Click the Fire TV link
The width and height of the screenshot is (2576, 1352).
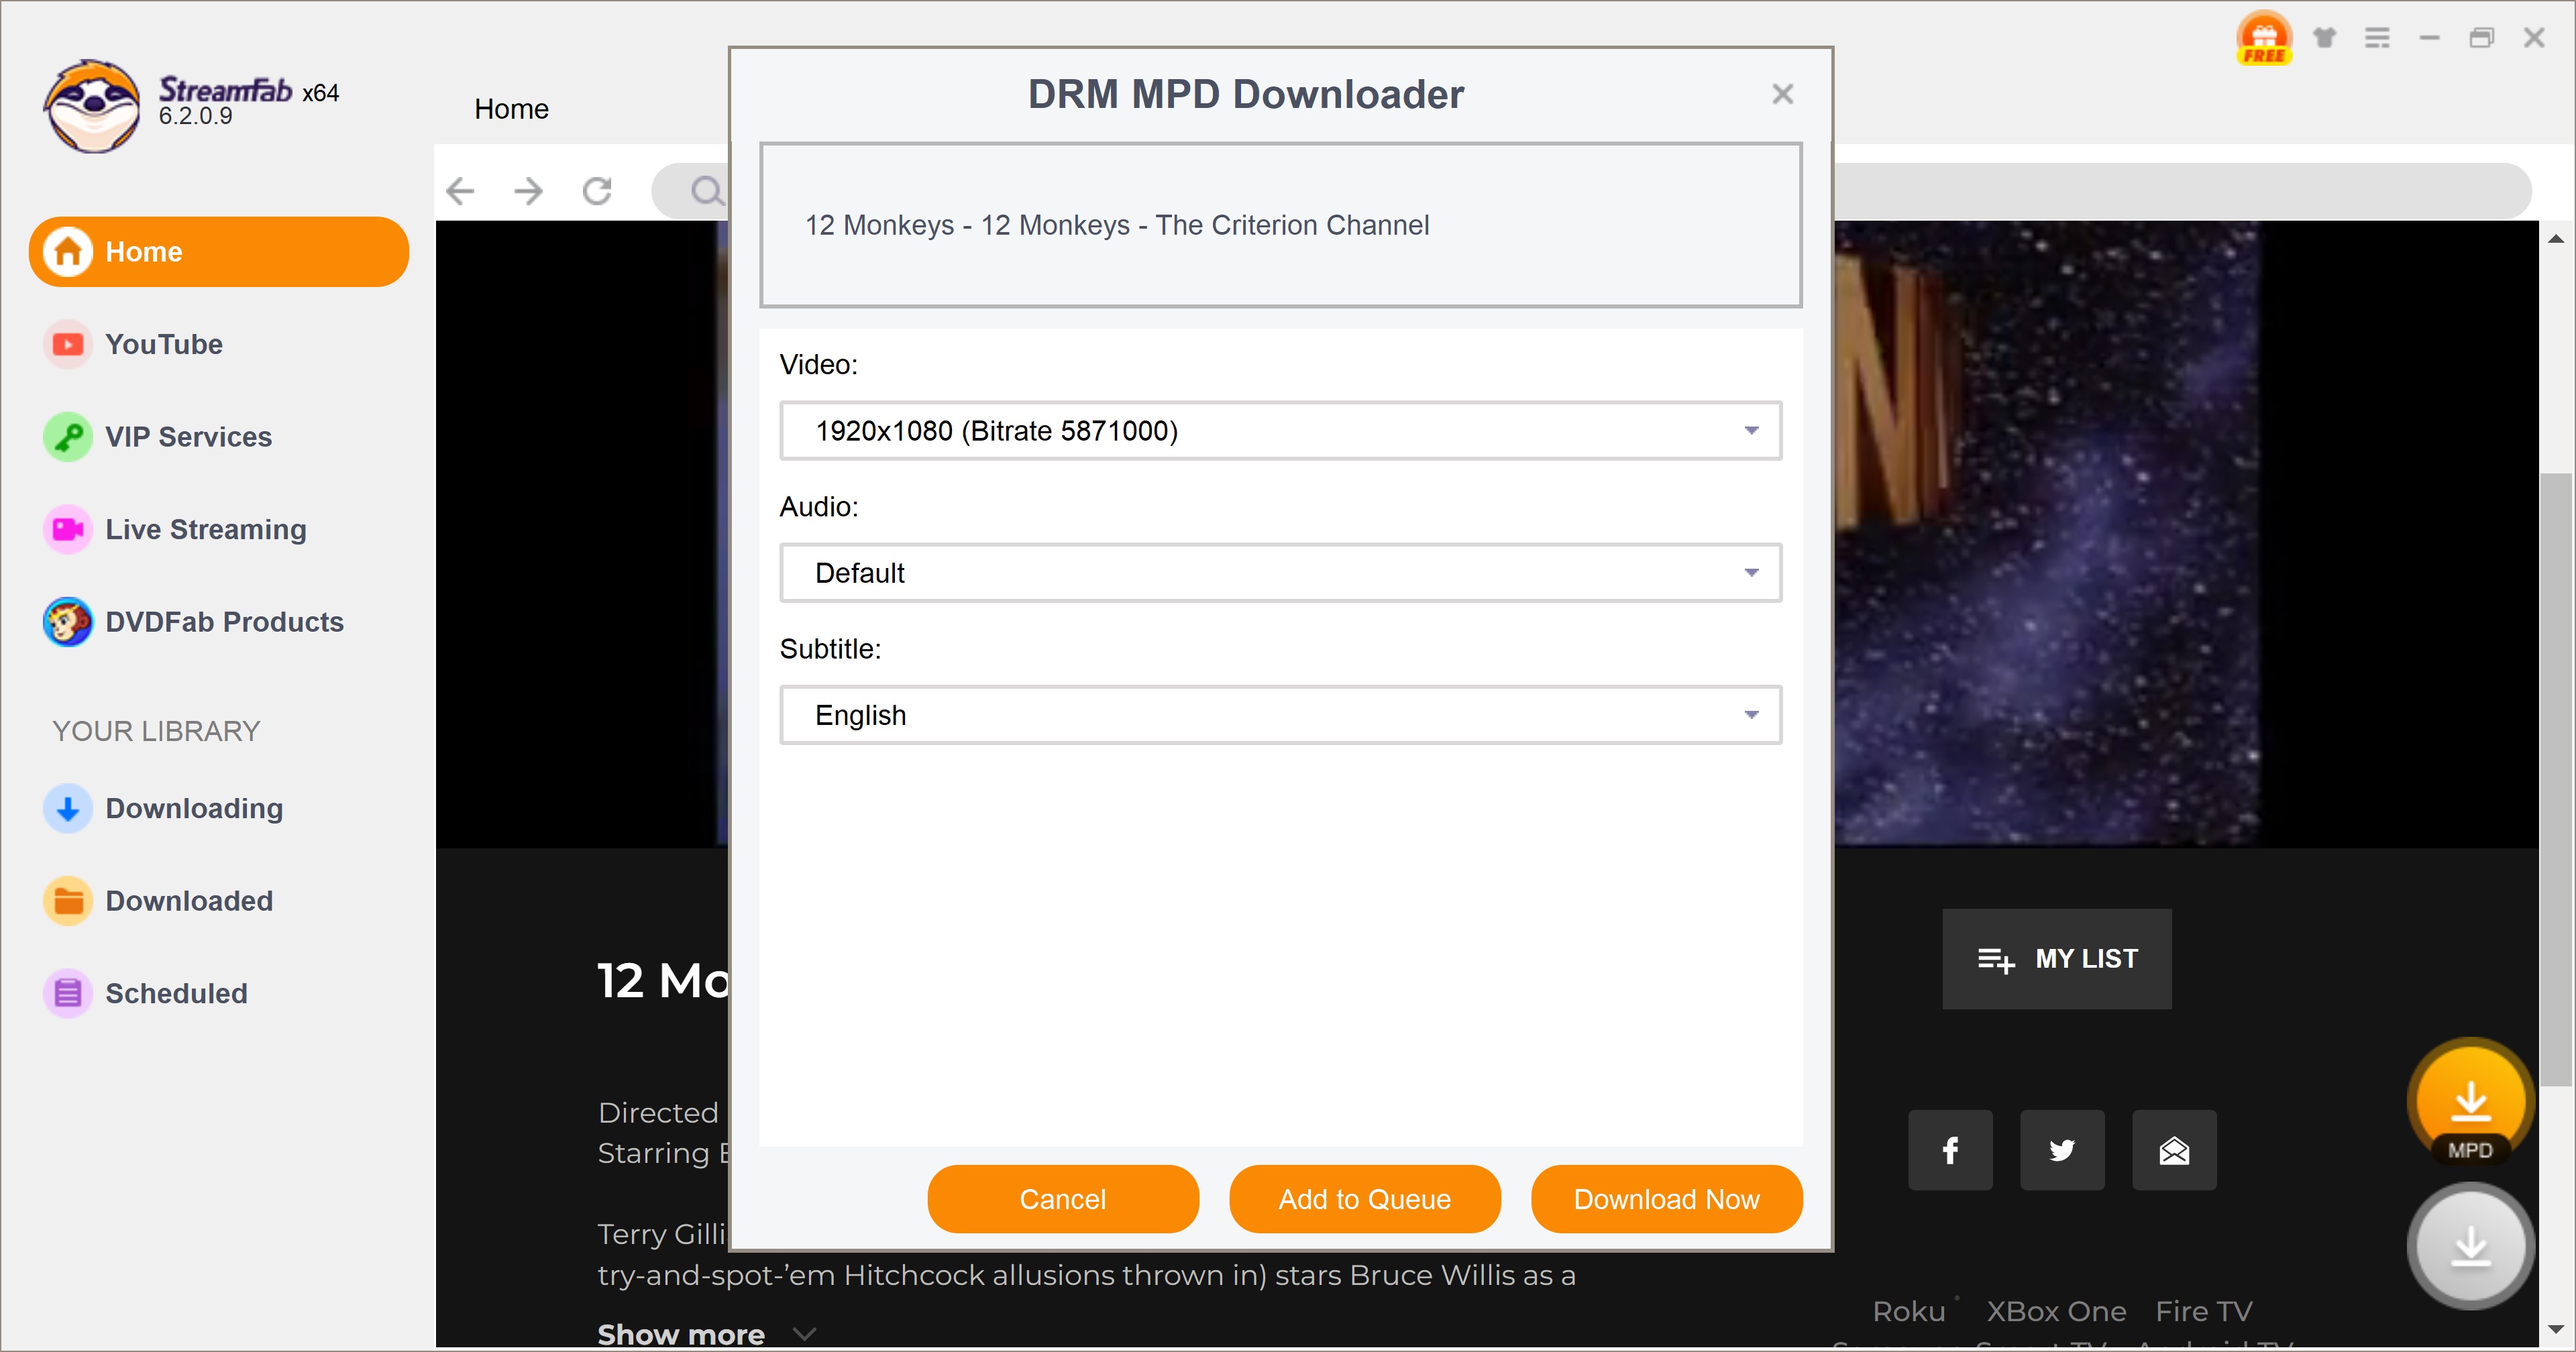(x=2204, y=1311)
